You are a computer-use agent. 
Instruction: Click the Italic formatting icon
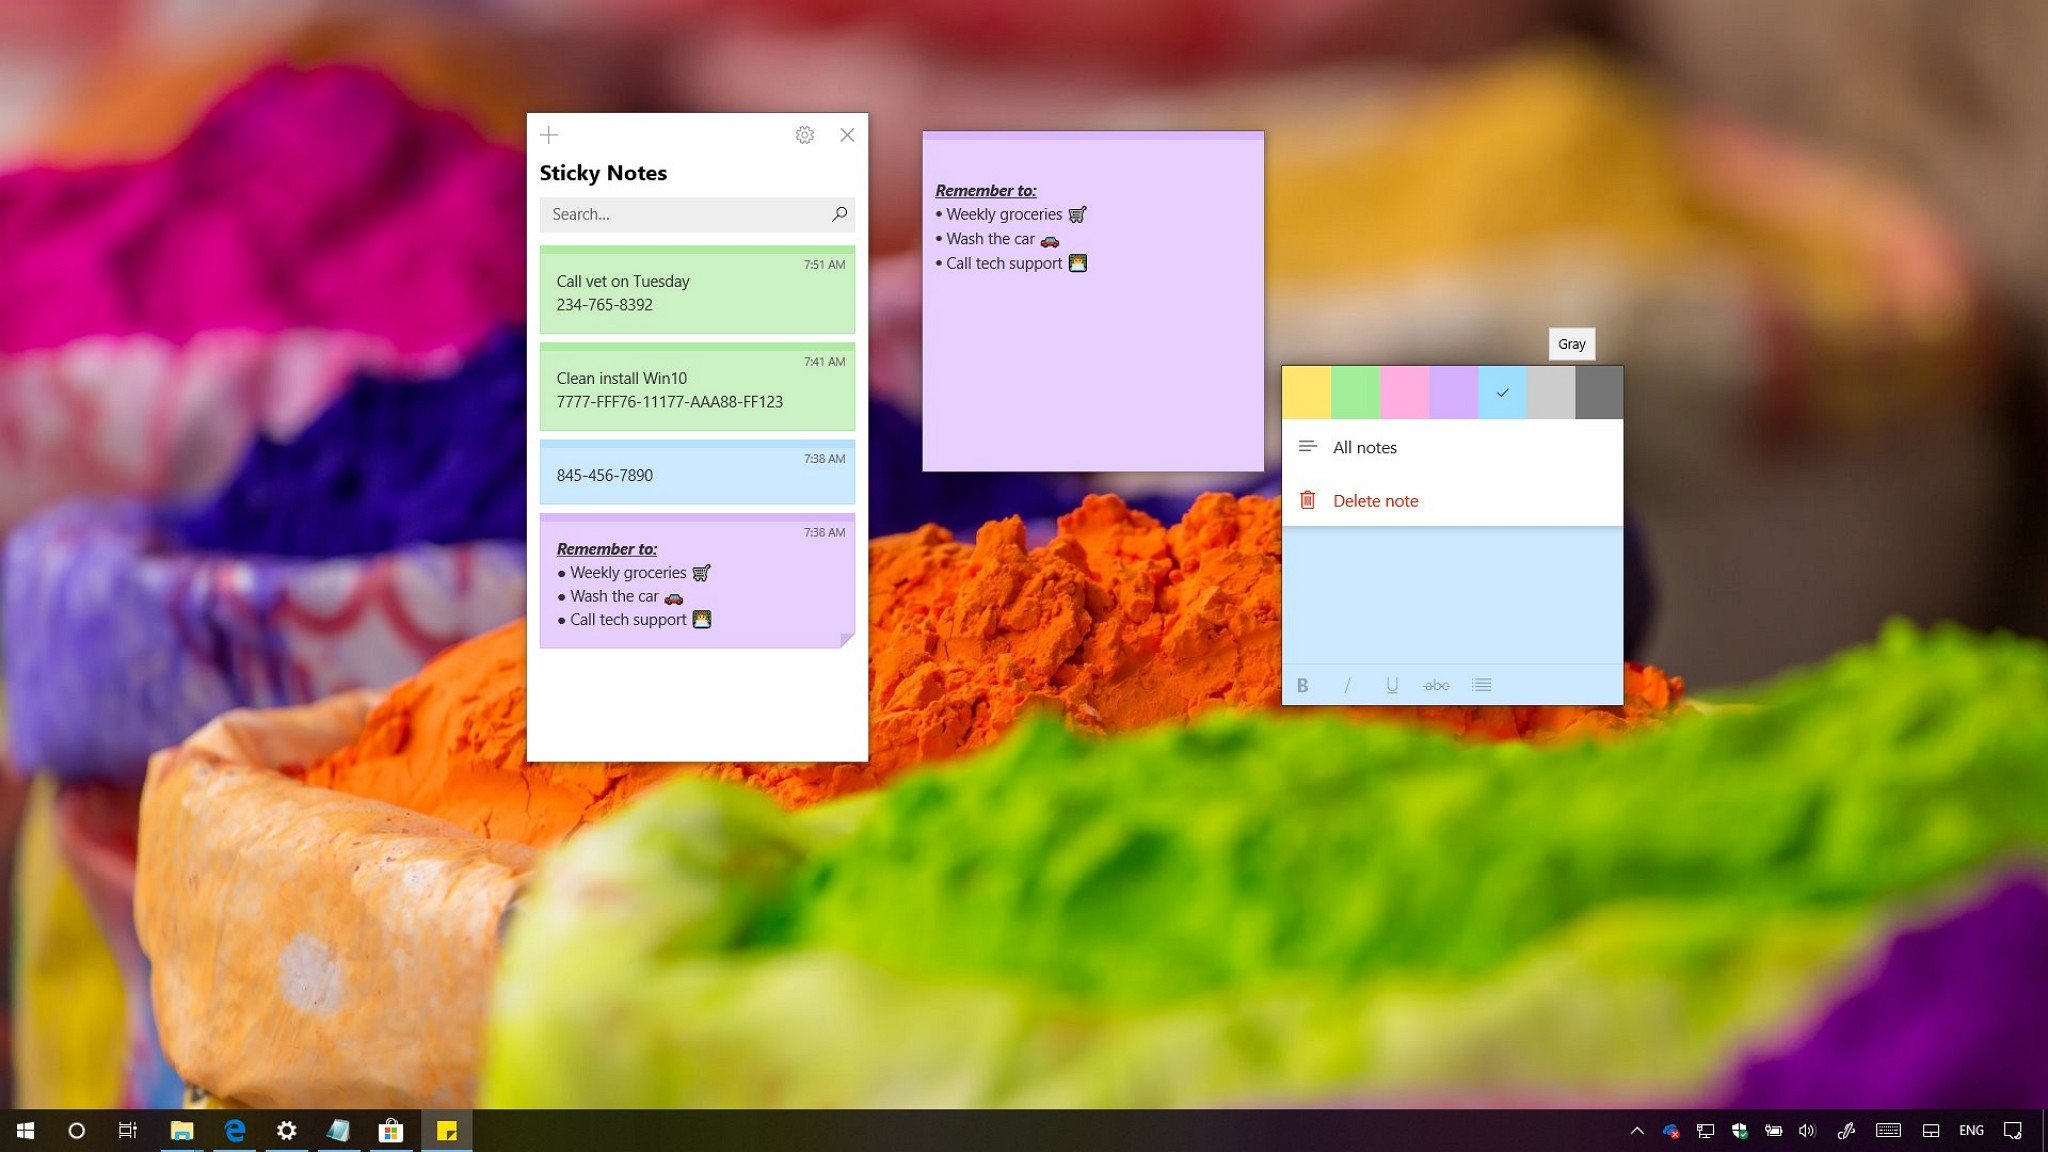click(x=1346, y=685)
